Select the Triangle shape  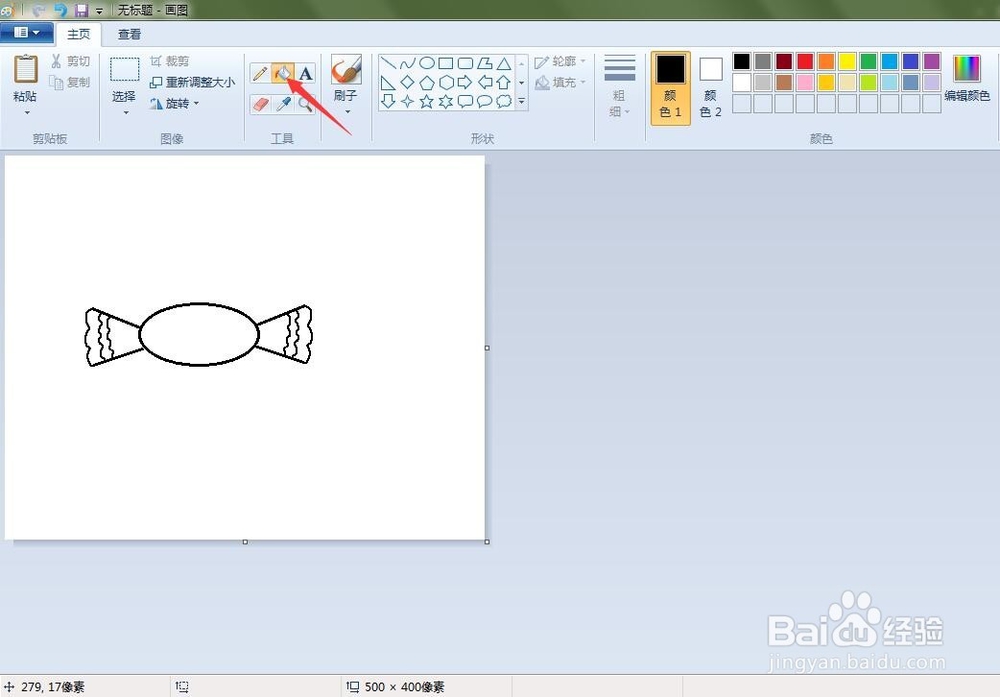point(504,63)
